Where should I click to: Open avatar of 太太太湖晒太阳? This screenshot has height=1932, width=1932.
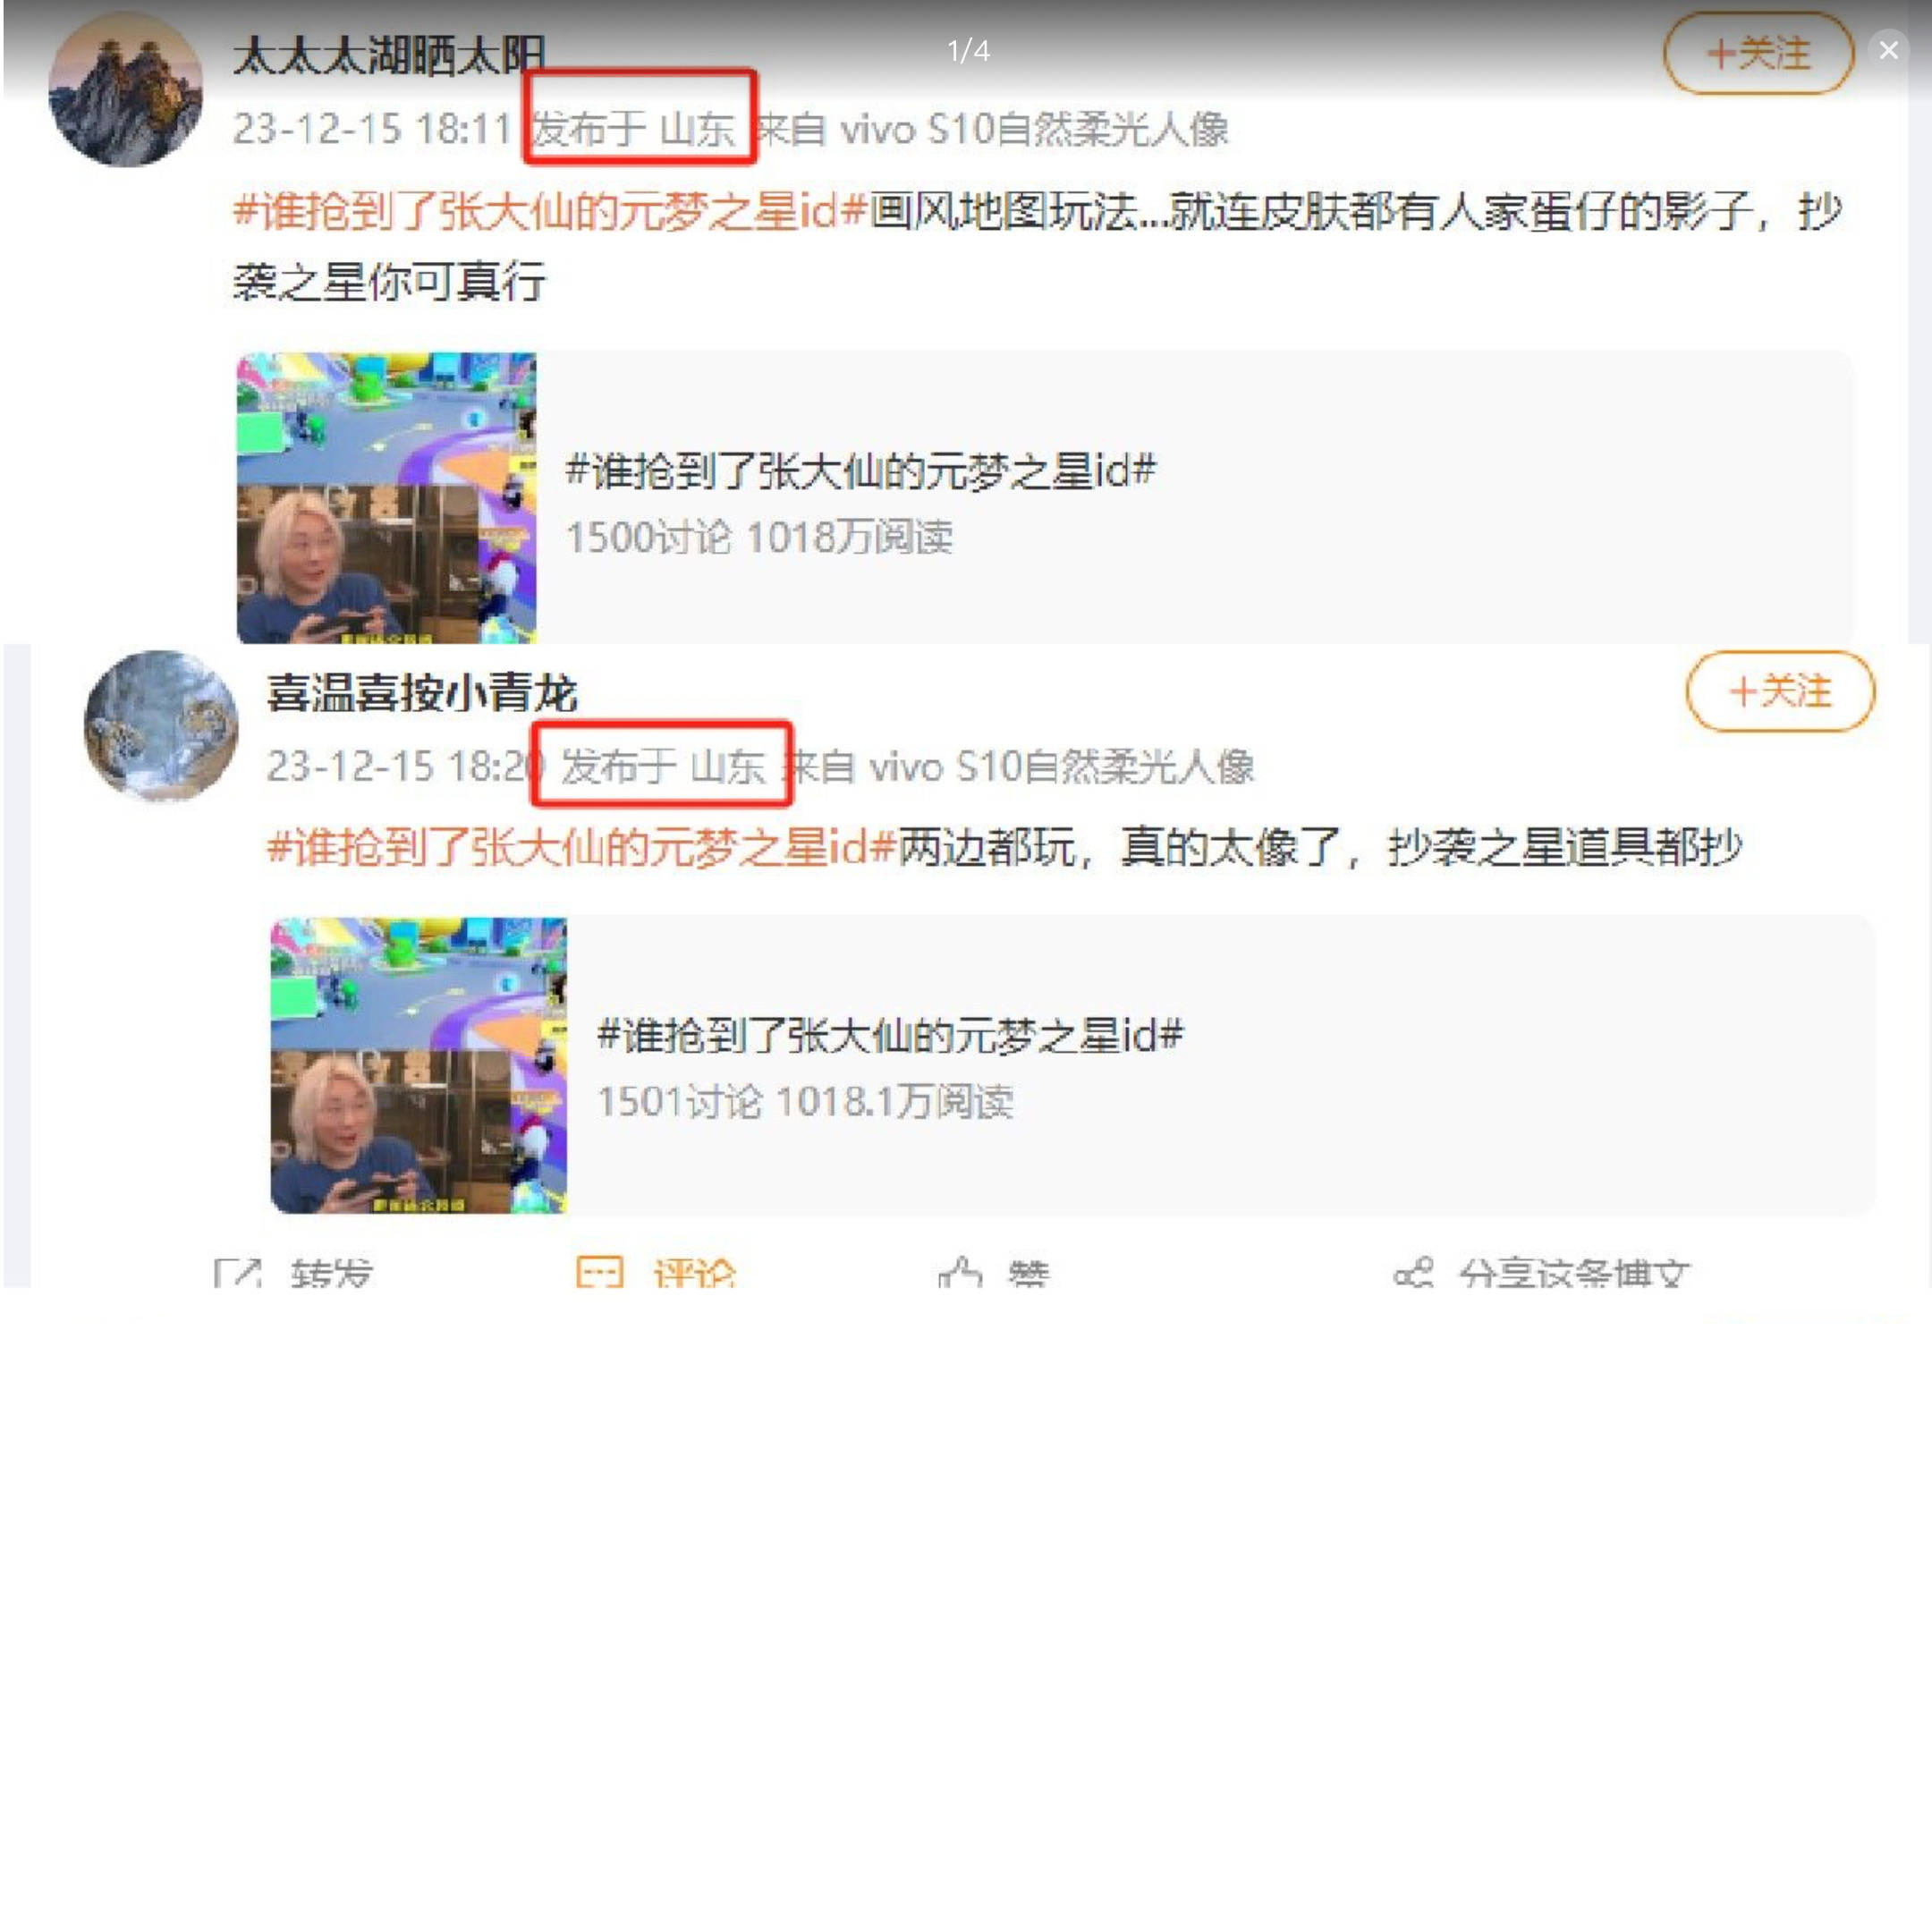pos(126,90)
